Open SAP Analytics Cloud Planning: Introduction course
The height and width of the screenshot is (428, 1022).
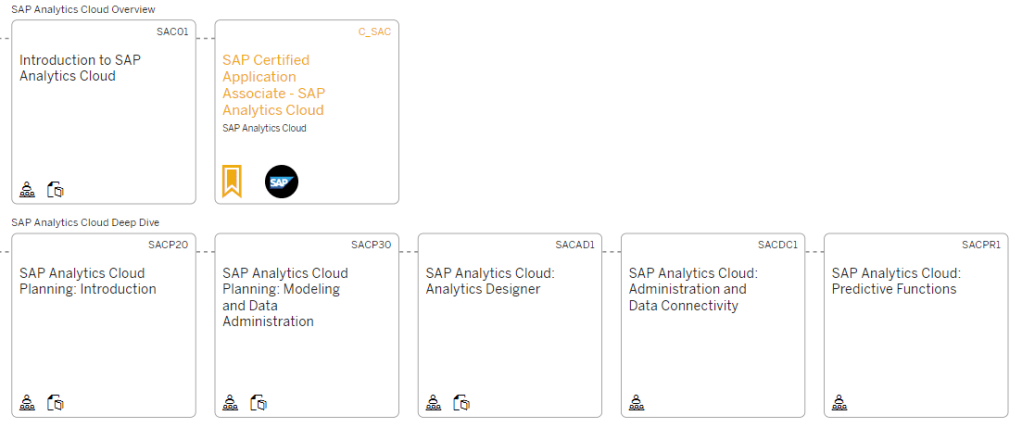87,281
